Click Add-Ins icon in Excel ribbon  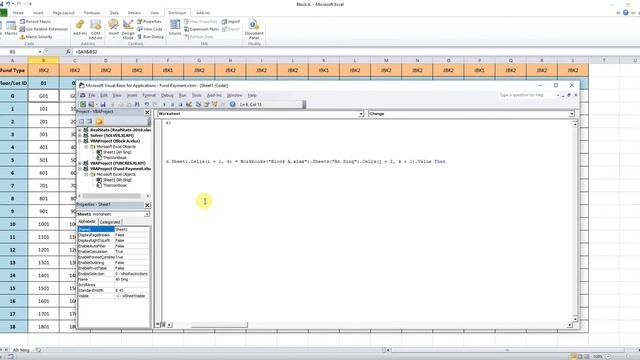coord(80,28)
